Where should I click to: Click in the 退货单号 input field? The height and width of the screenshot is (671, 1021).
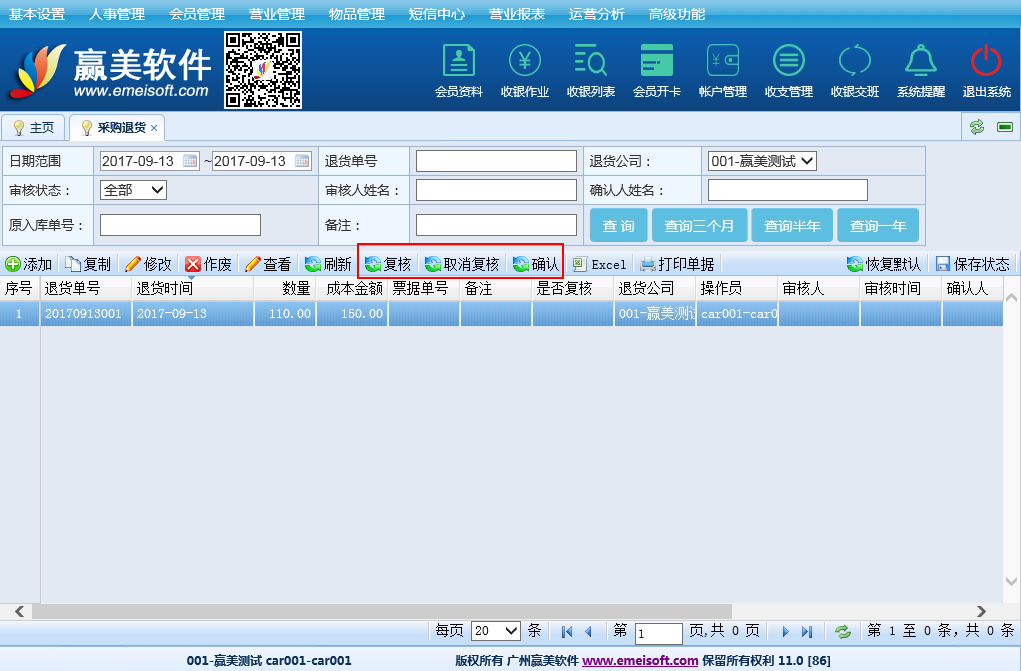click(496, 161)
